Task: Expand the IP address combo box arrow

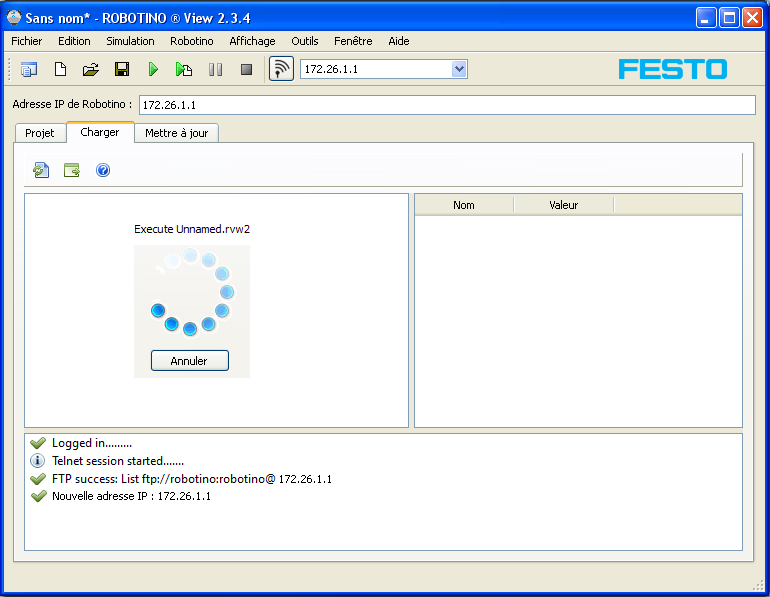Action: point(459,69)
